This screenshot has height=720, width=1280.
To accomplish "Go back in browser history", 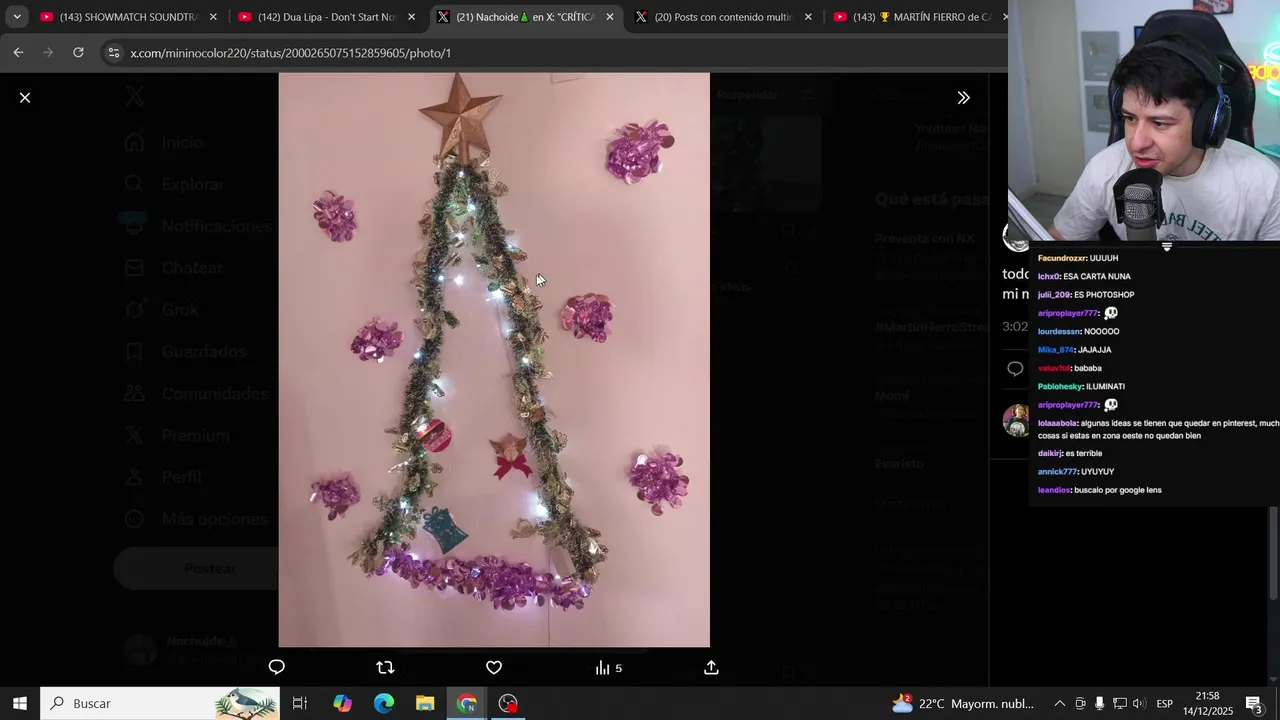I will tap(19, 53).
